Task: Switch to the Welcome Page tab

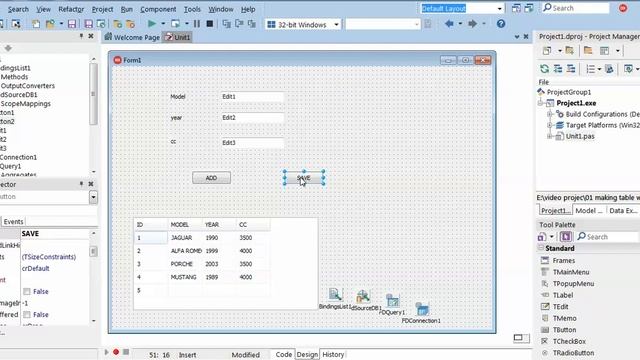Action: click(132, 37)
